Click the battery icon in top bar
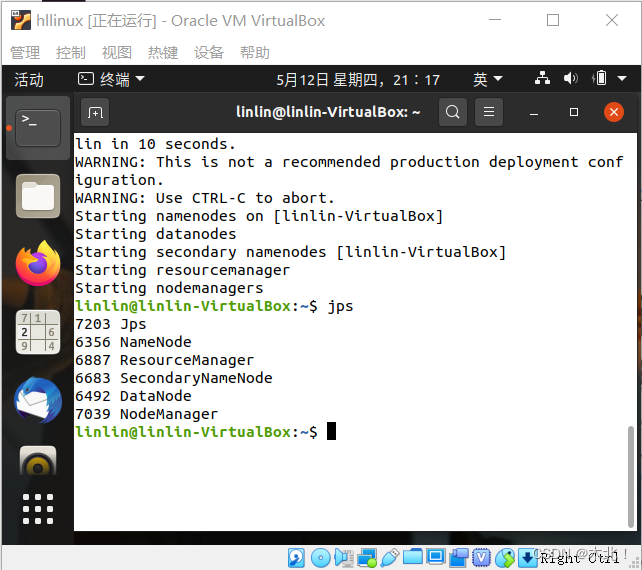 tap(599, 78)
